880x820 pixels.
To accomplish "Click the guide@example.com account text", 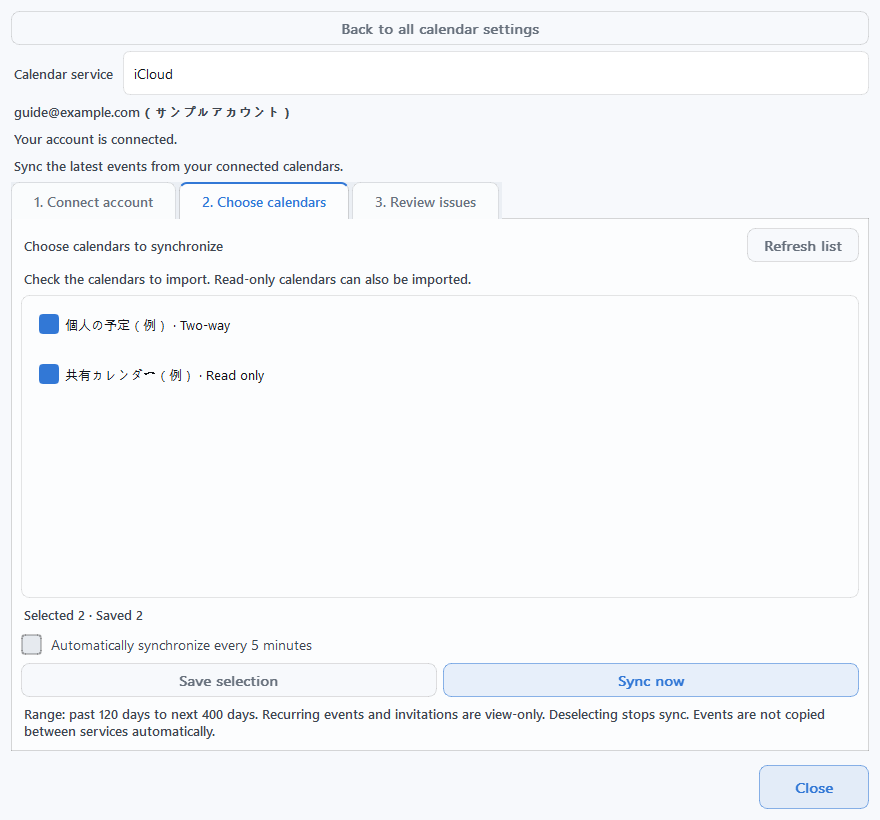I will point(152,112).
